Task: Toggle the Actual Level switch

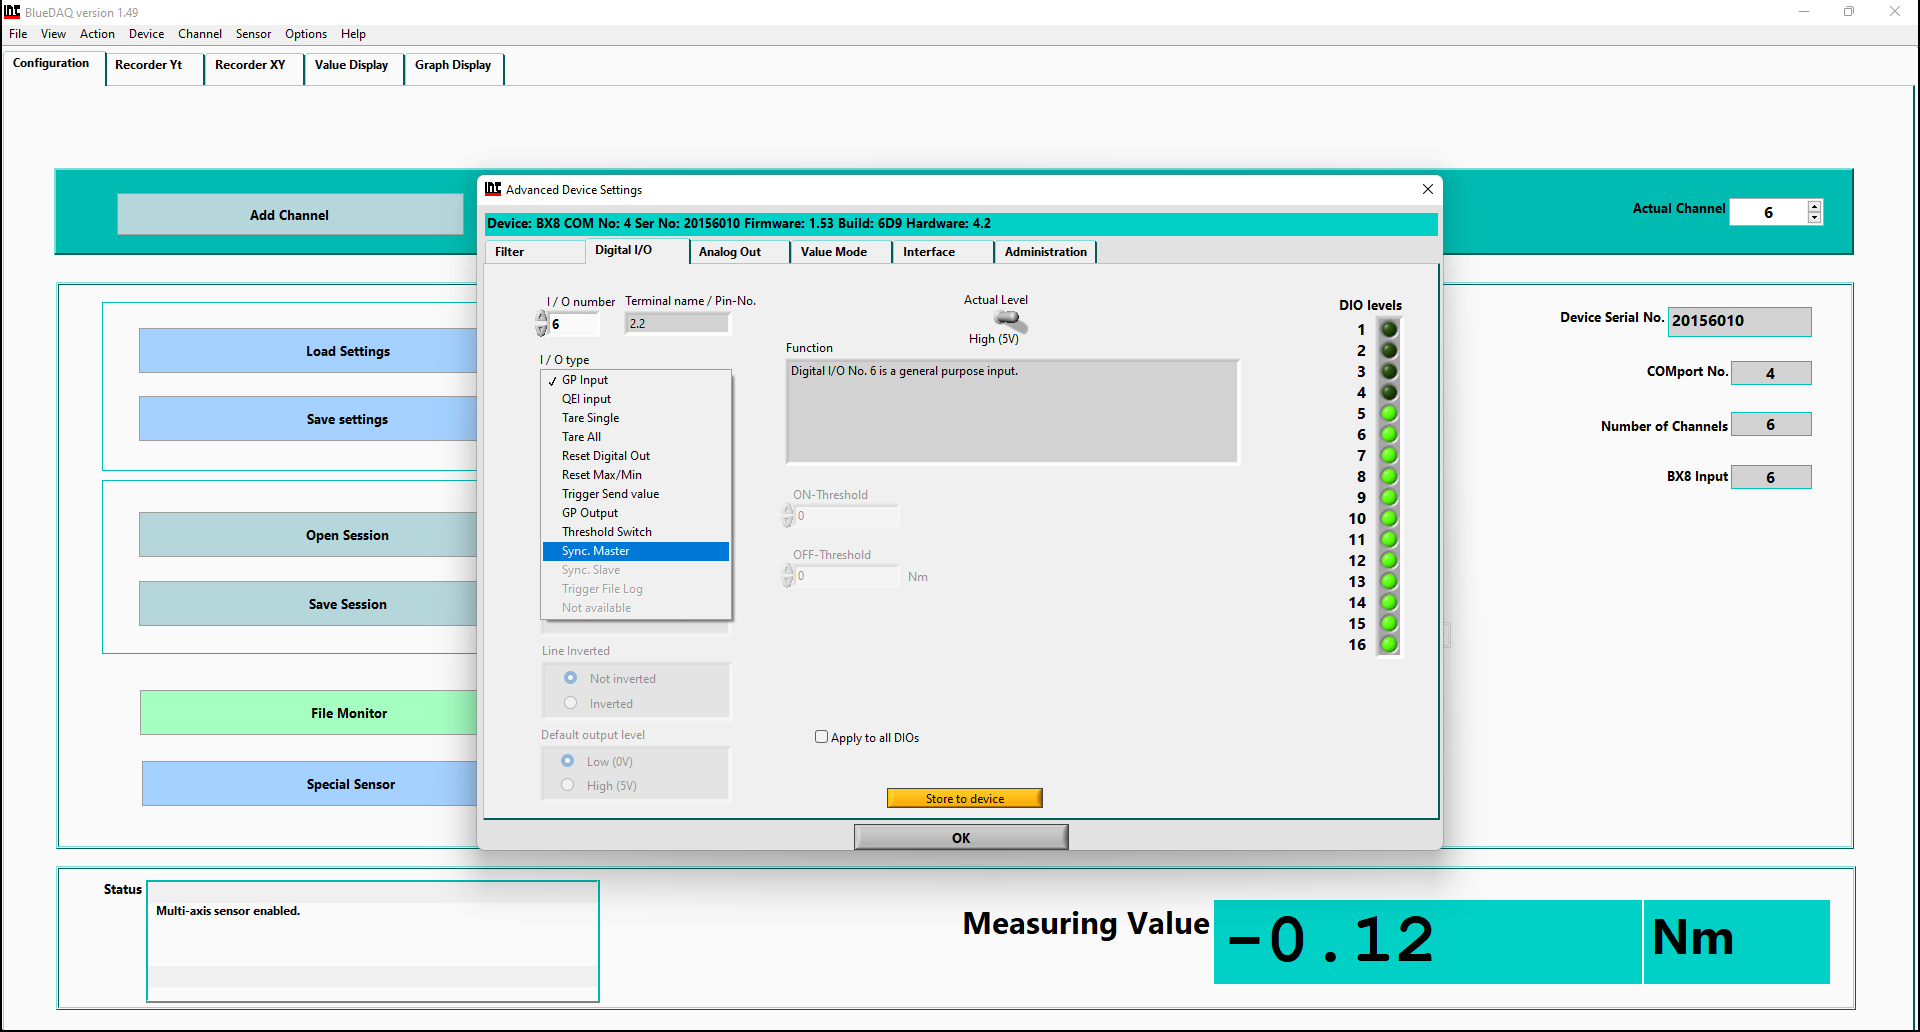Action: (x=1010, y=320)
